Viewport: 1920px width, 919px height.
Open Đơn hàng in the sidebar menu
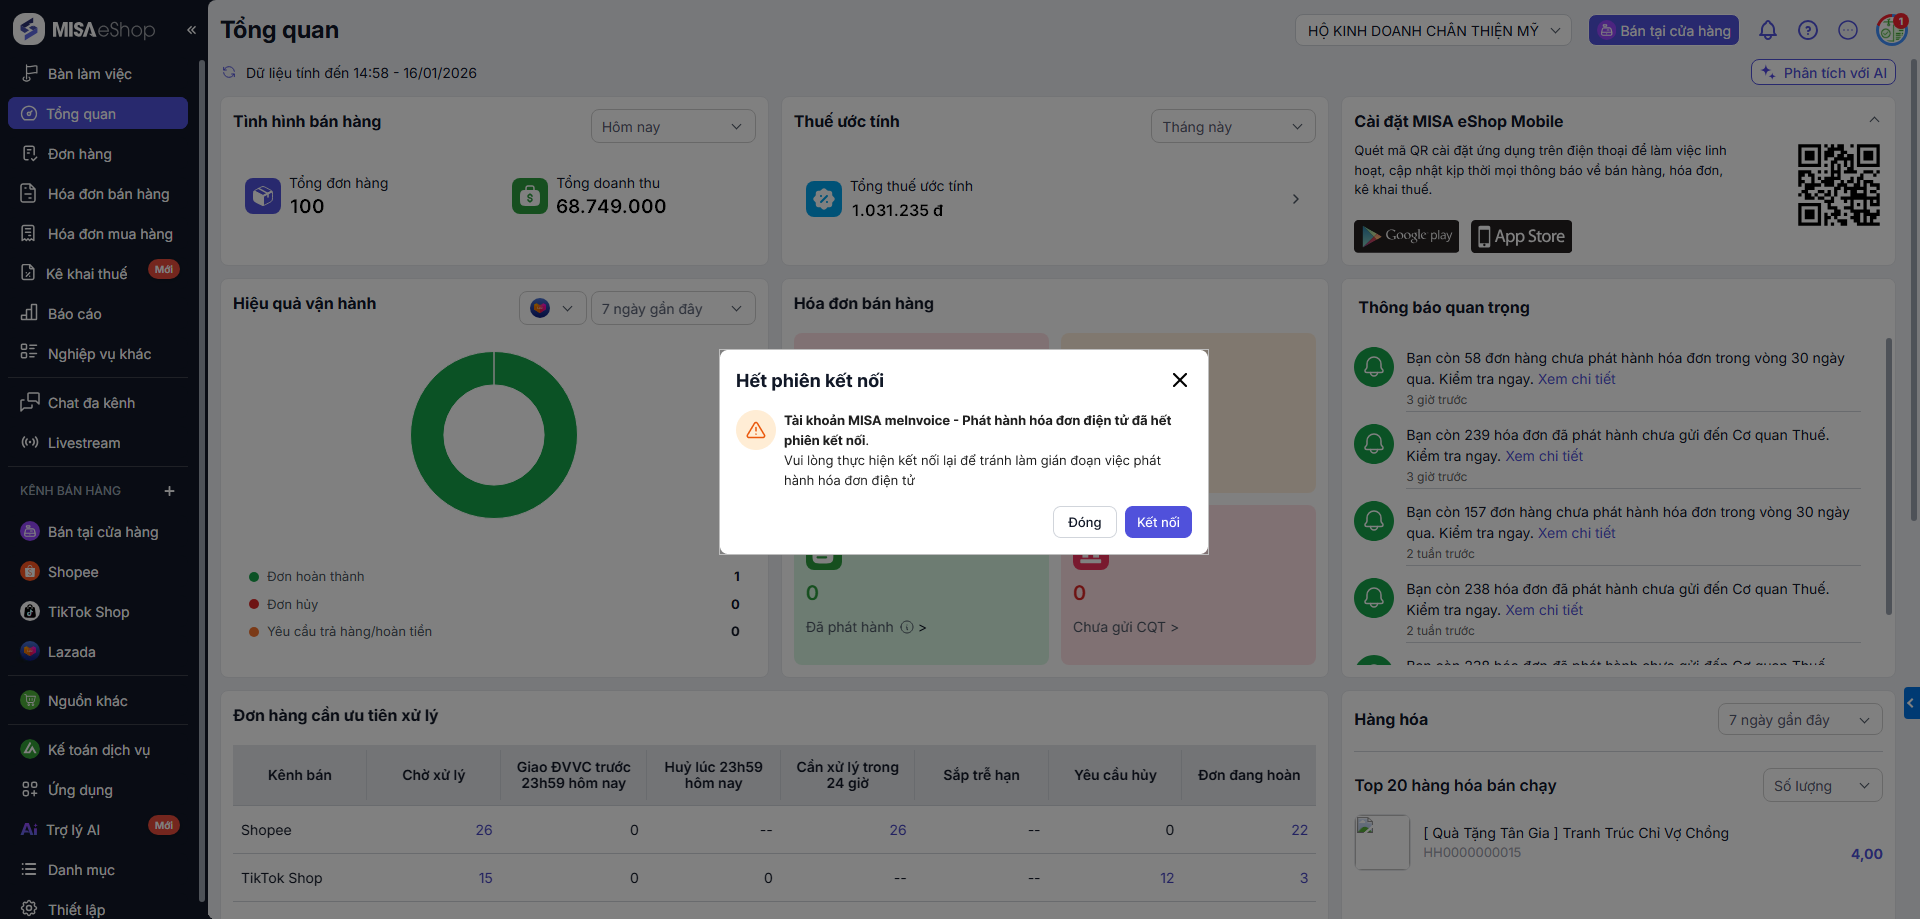point(80,154)
